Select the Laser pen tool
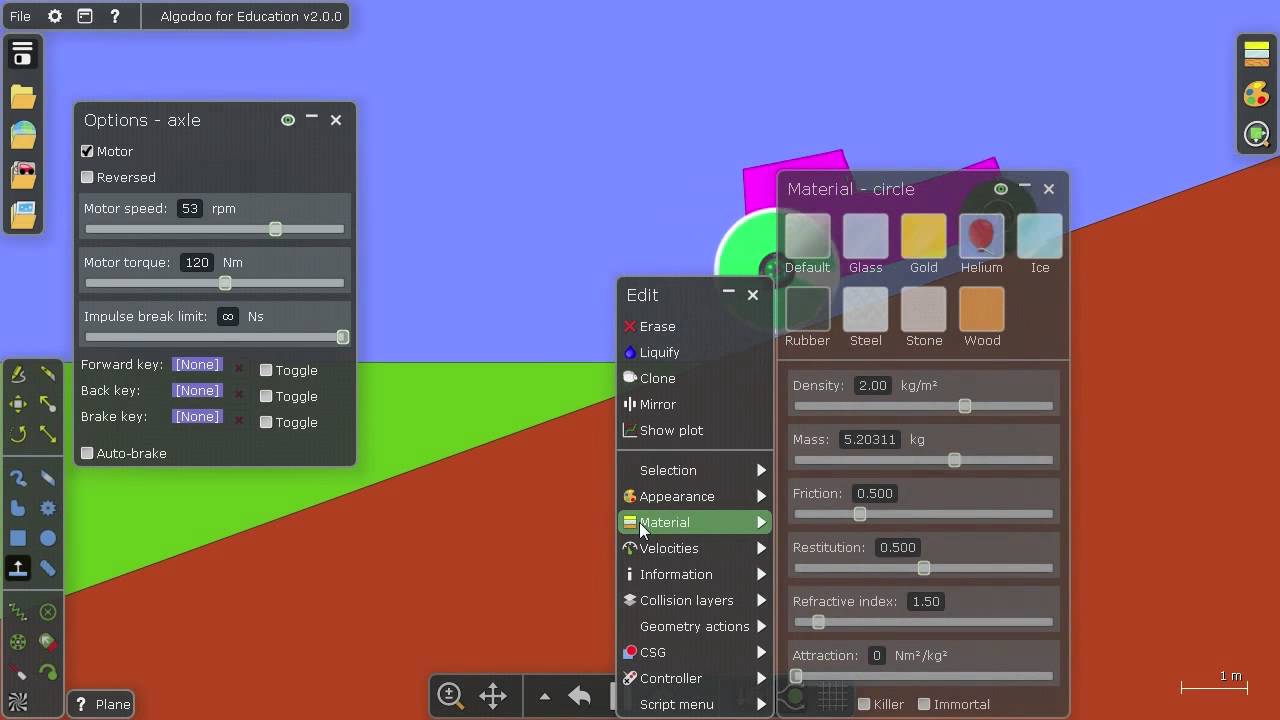Viewport: 1280px width, 720px height. click(18, 672)
